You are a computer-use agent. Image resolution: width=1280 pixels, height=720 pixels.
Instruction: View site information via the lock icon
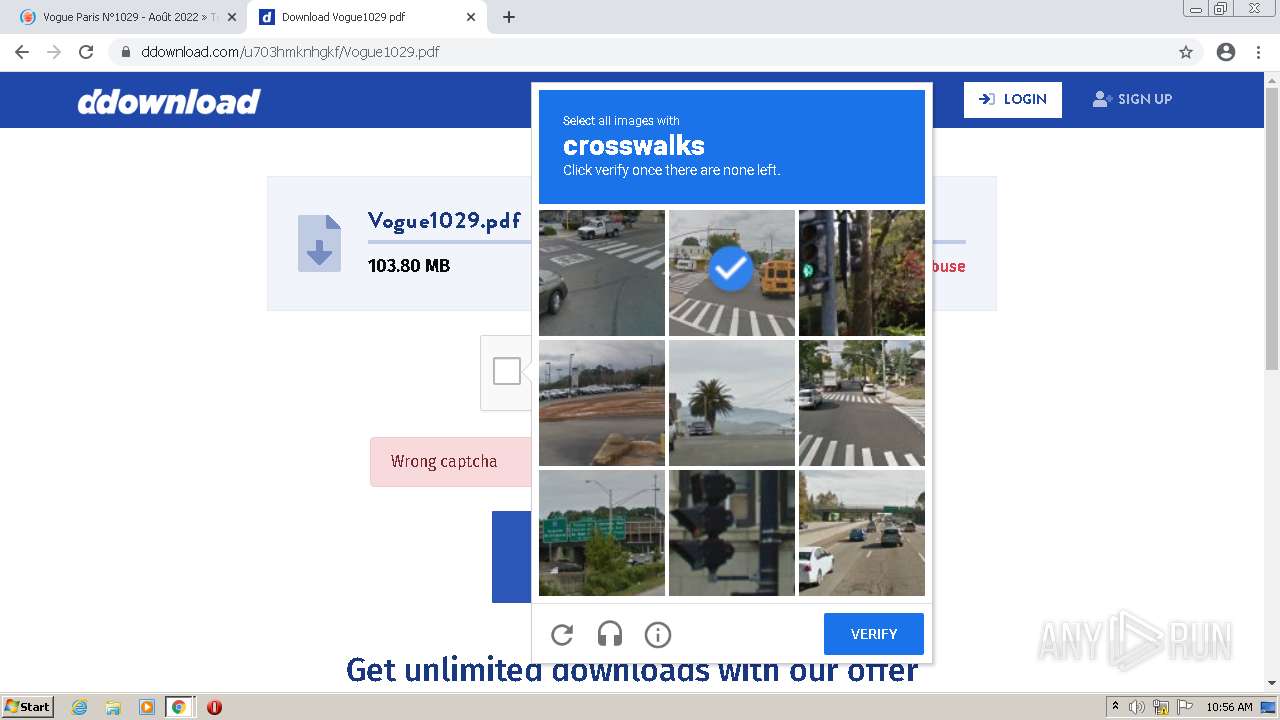[x=126, y=52]
